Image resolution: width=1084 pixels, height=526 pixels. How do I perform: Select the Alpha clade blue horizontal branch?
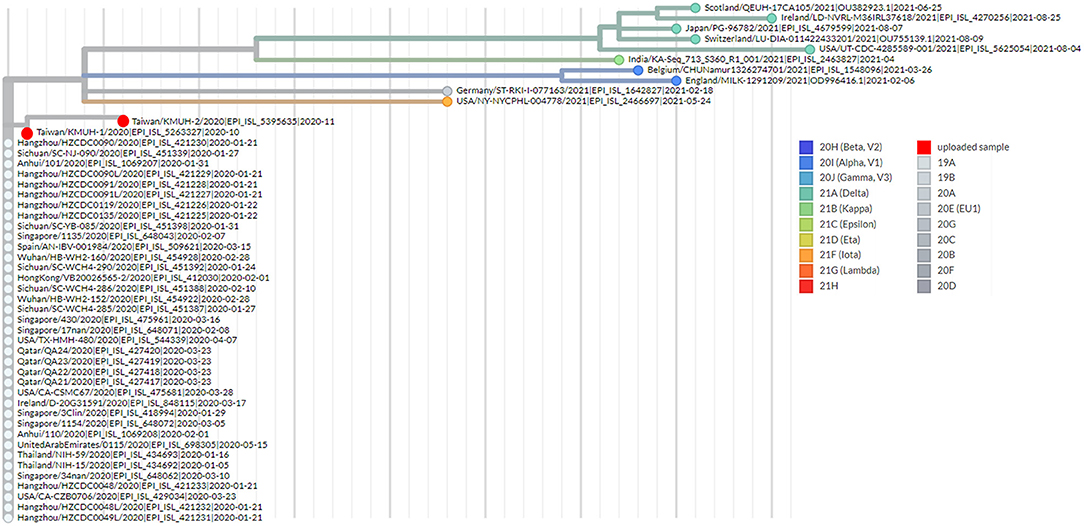pos(321,75)
